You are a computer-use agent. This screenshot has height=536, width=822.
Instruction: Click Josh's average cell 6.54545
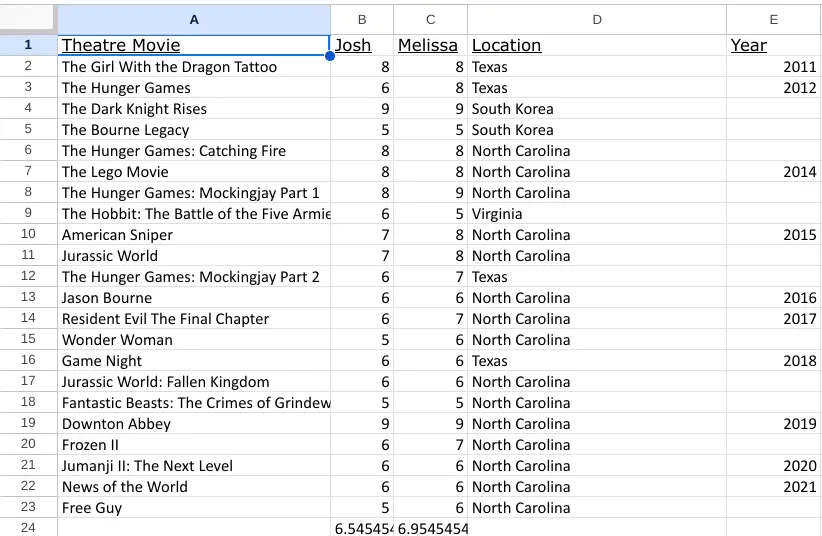tap(362, 527)
